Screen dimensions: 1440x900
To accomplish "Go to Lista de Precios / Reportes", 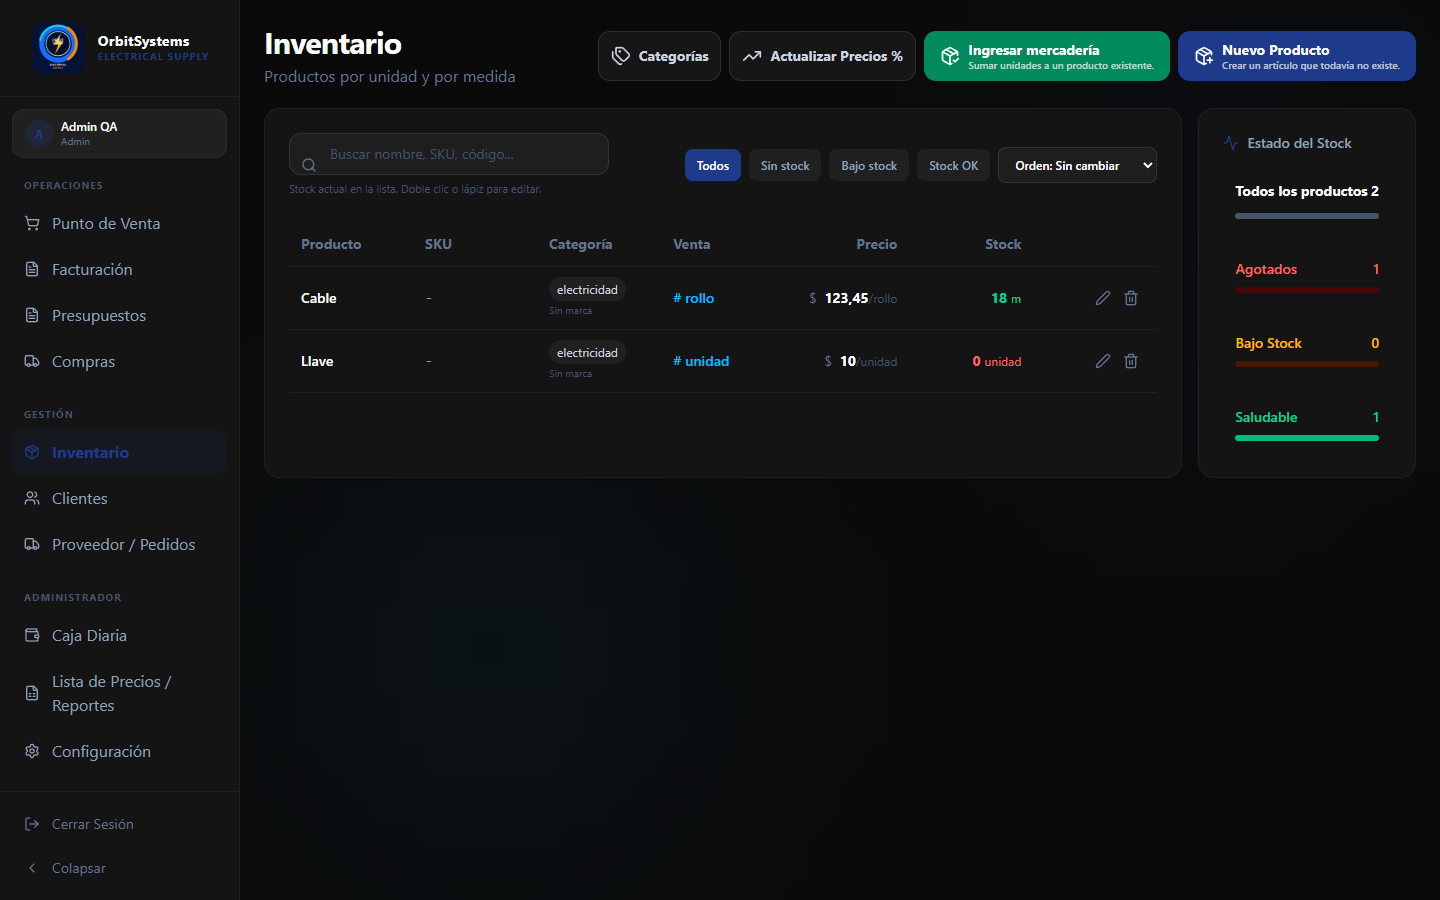I will pos(120,693).
